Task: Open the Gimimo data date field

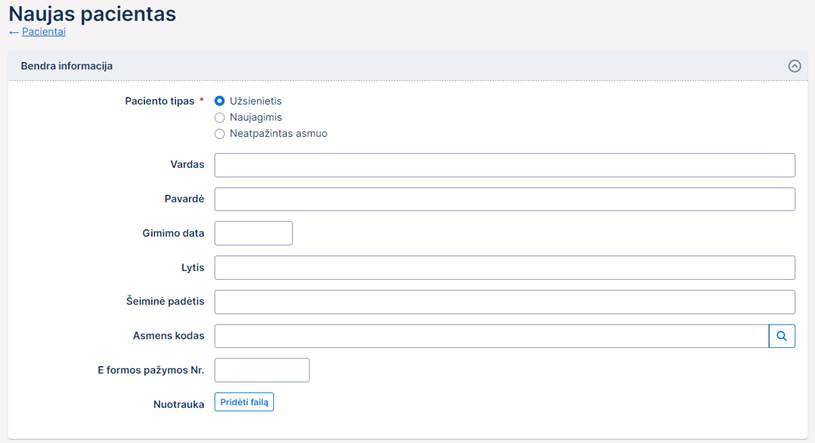Action: pos(253,233)
